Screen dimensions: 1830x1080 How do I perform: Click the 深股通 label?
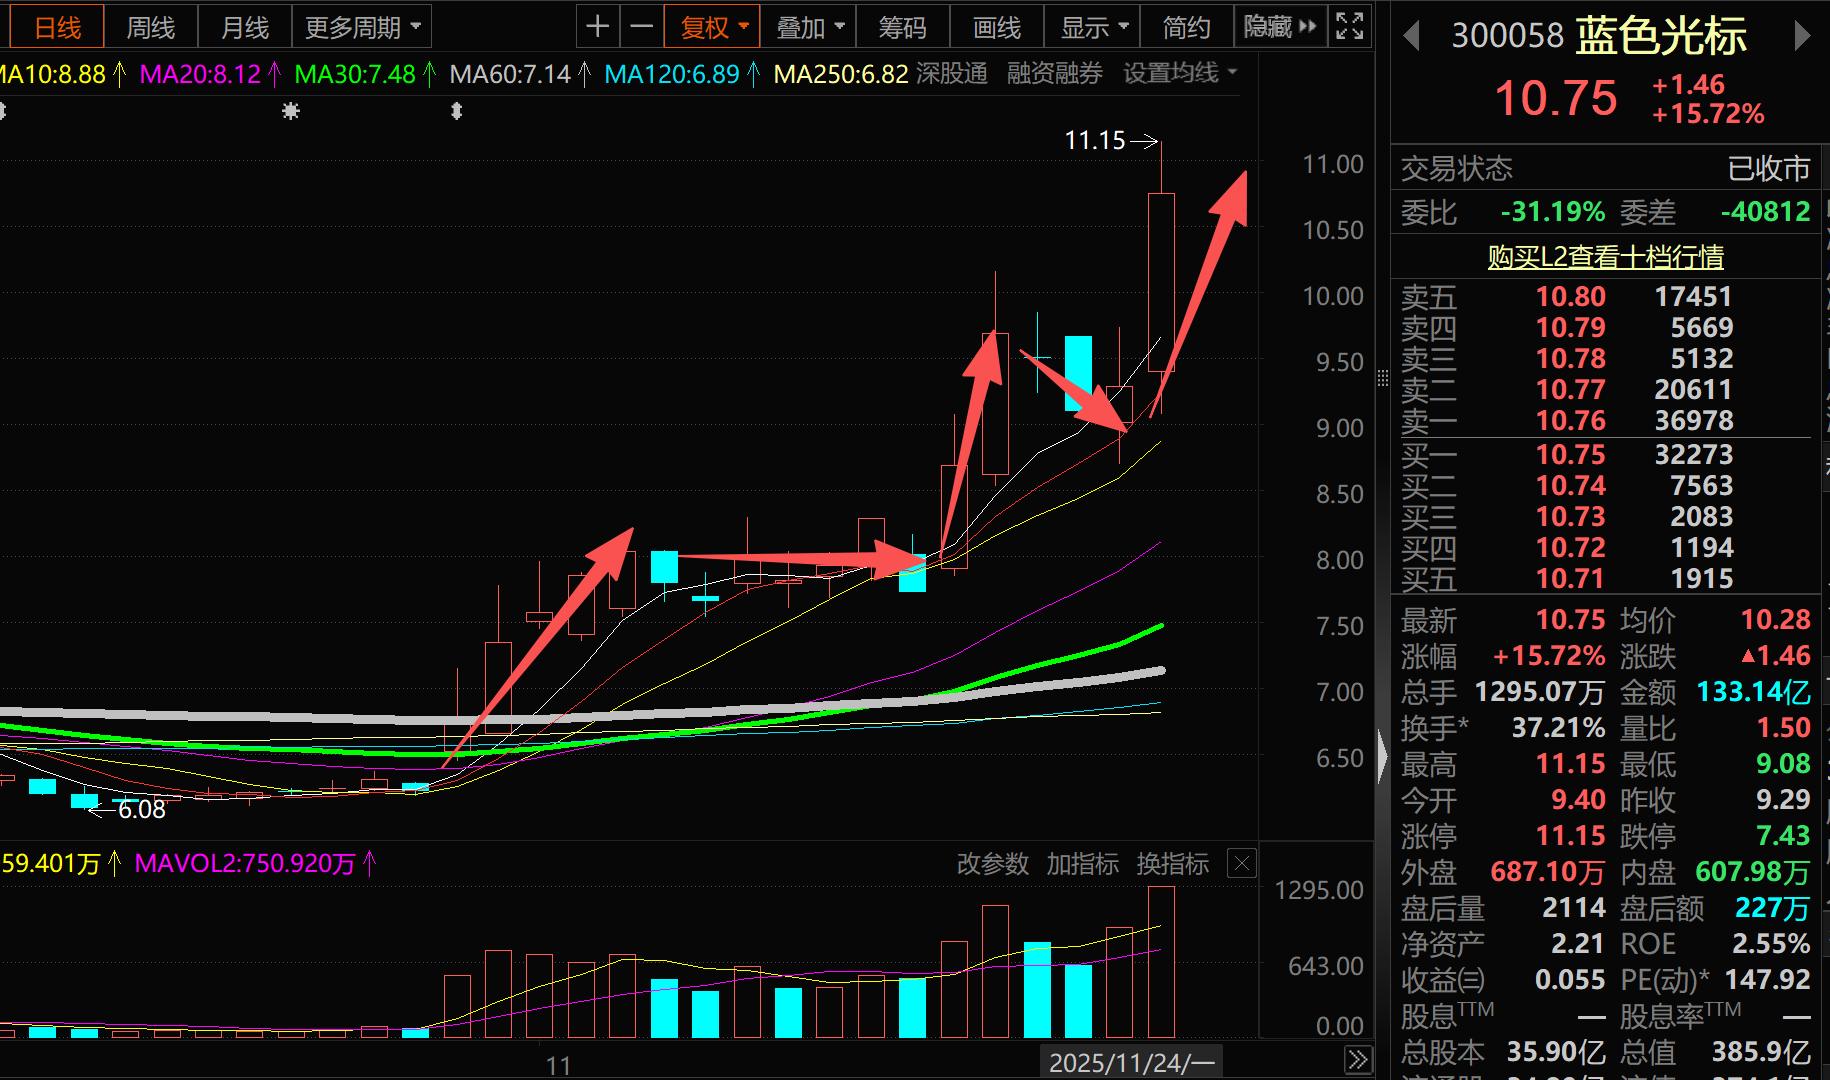(x=951, y=73)
